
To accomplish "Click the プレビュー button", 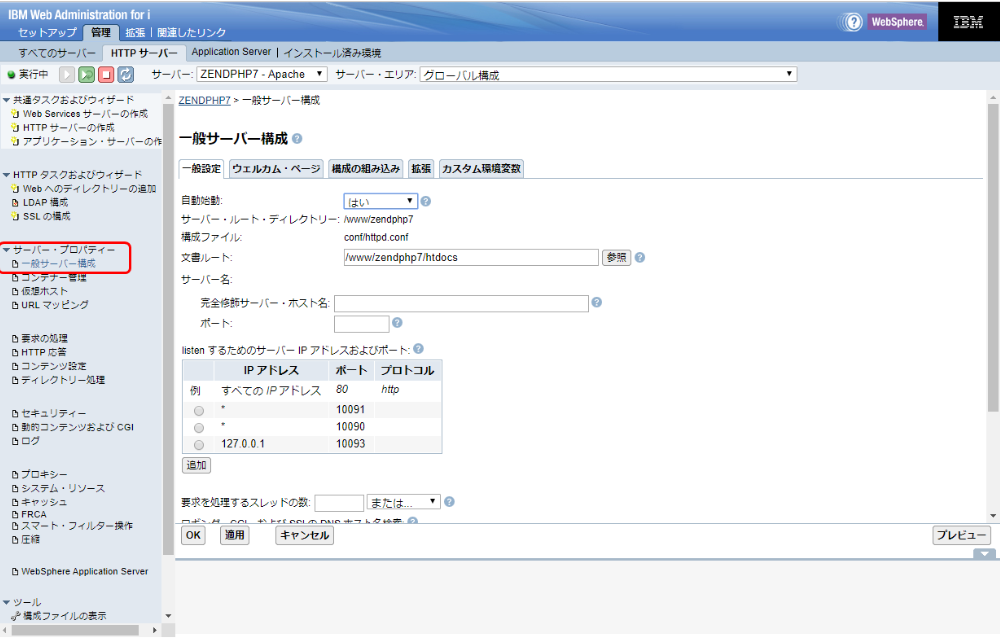I will click(961, 535).
